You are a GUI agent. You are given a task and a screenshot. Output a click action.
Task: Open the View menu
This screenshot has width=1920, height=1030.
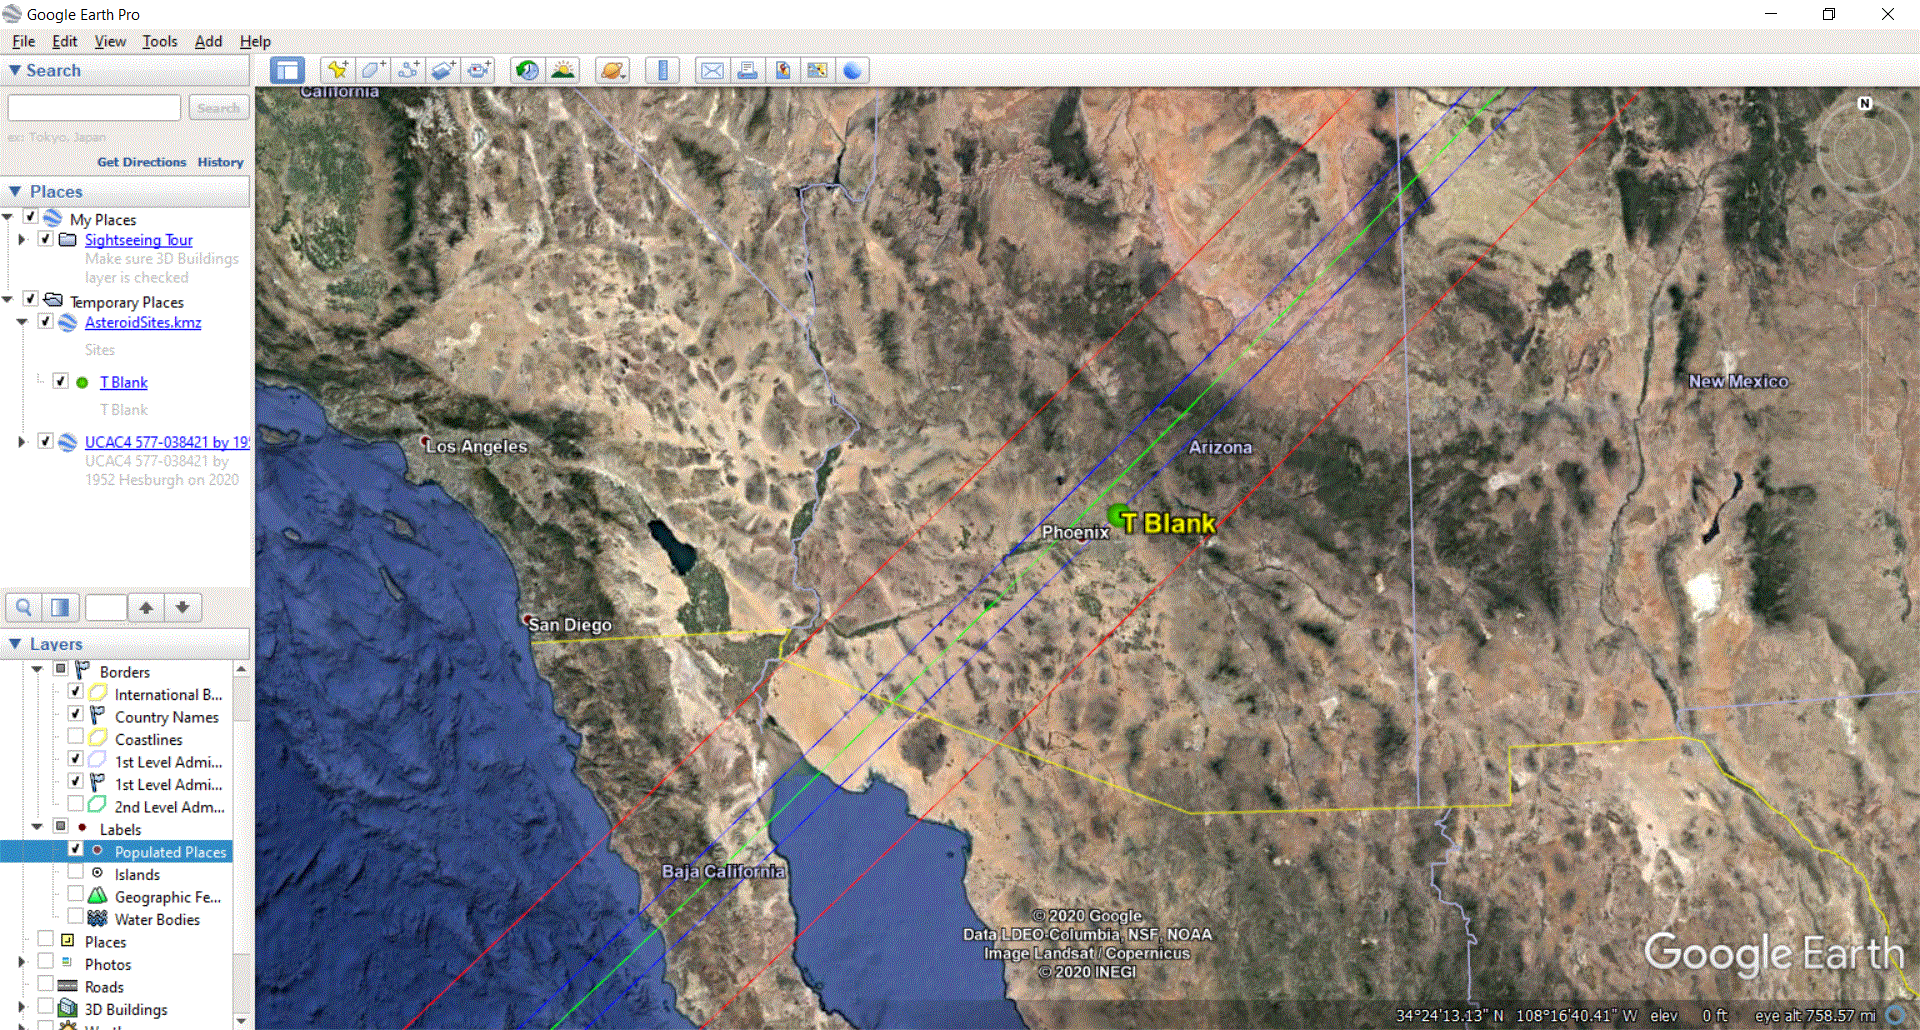coord(110,41)
